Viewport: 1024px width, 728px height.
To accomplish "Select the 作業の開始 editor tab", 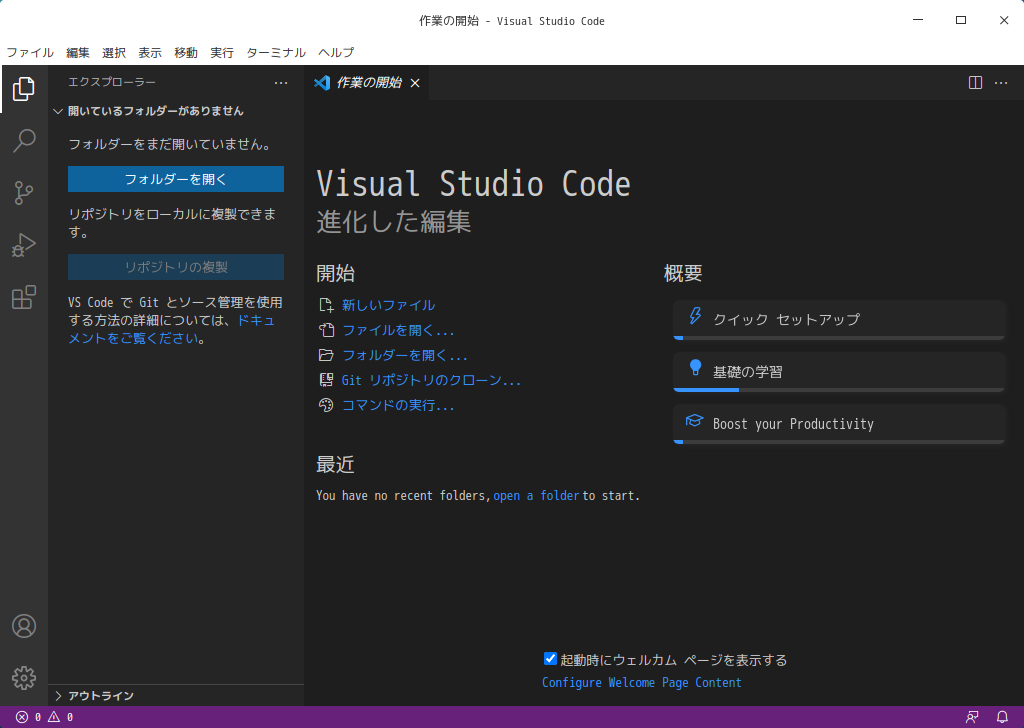I will click(367, 83).
